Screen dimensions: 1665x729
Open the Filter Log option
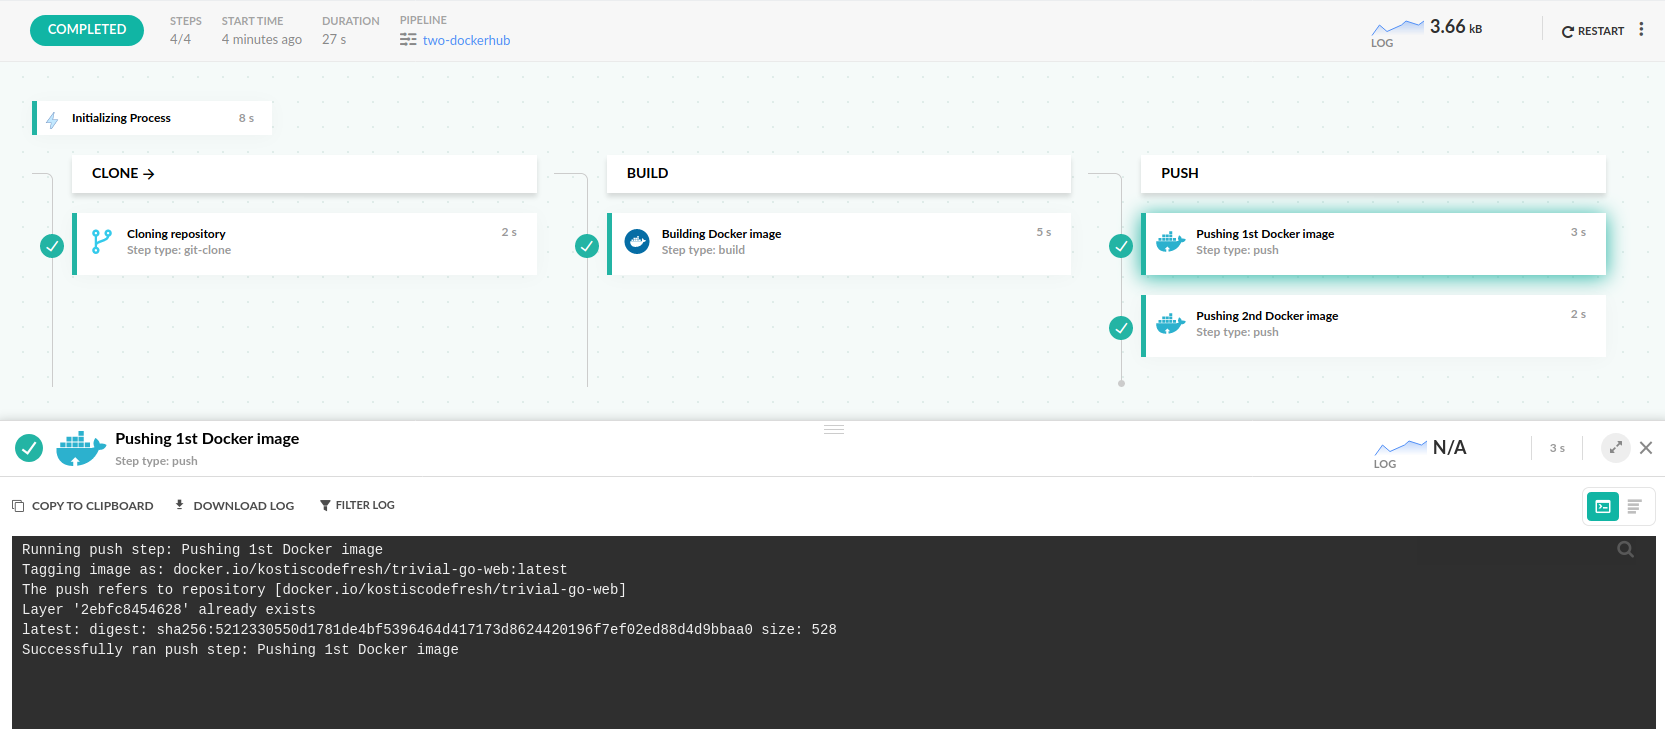click(x=357, y=506)
